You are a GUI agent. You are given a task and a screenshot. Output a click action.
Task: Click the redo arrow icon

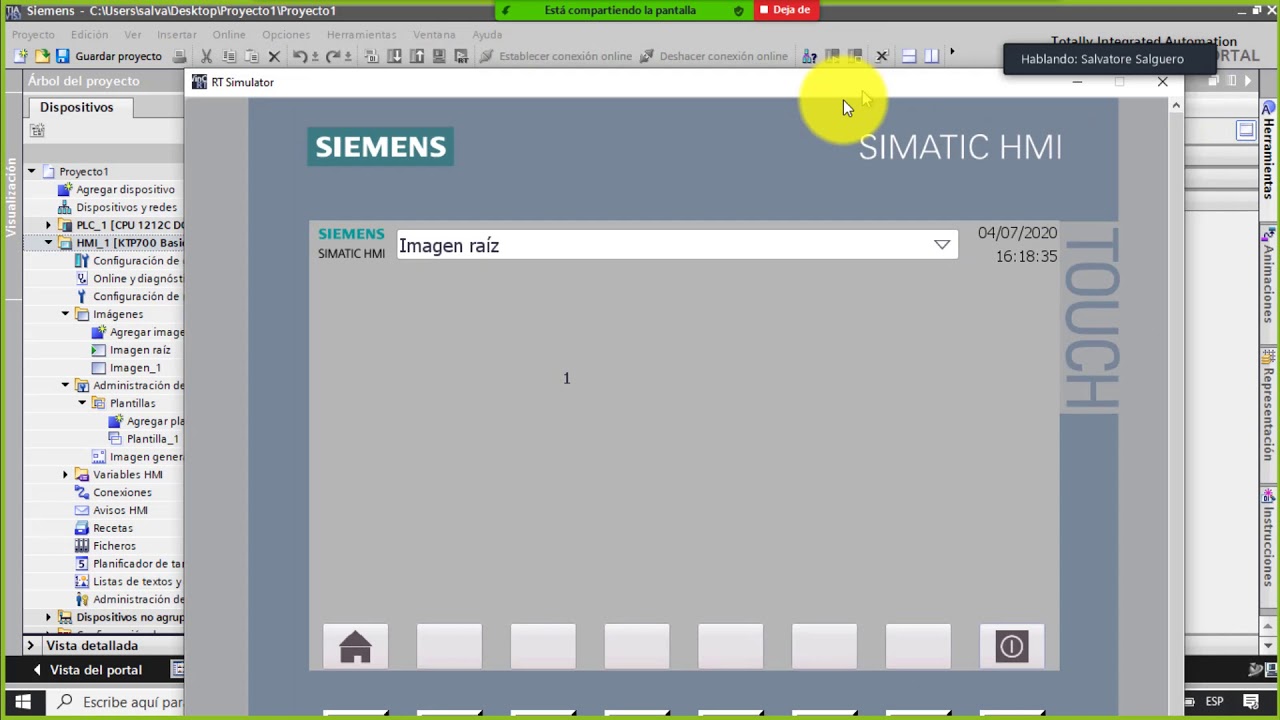333,56
